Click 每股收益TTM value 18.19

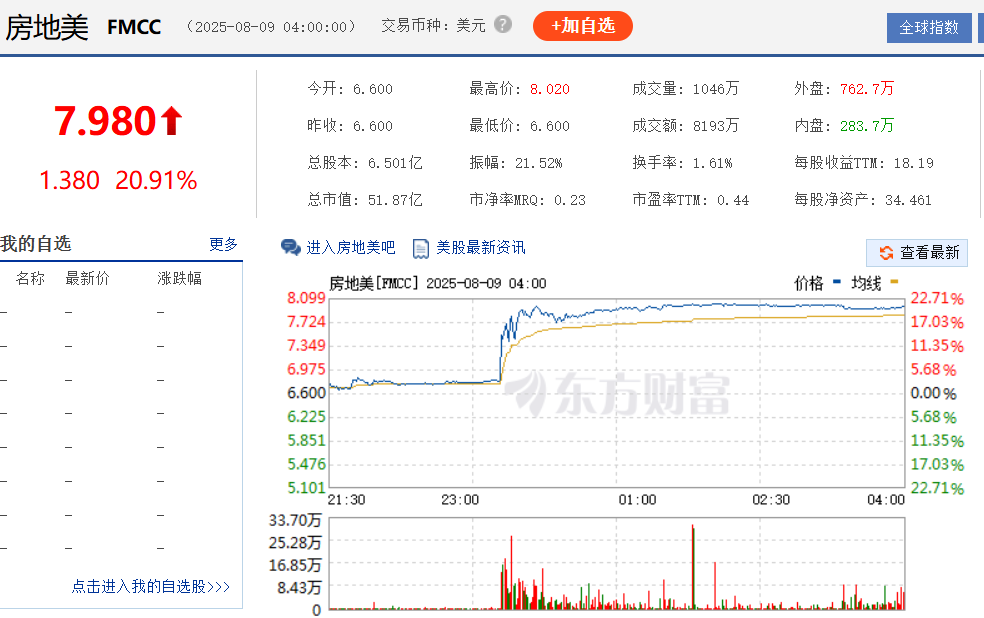914,163
